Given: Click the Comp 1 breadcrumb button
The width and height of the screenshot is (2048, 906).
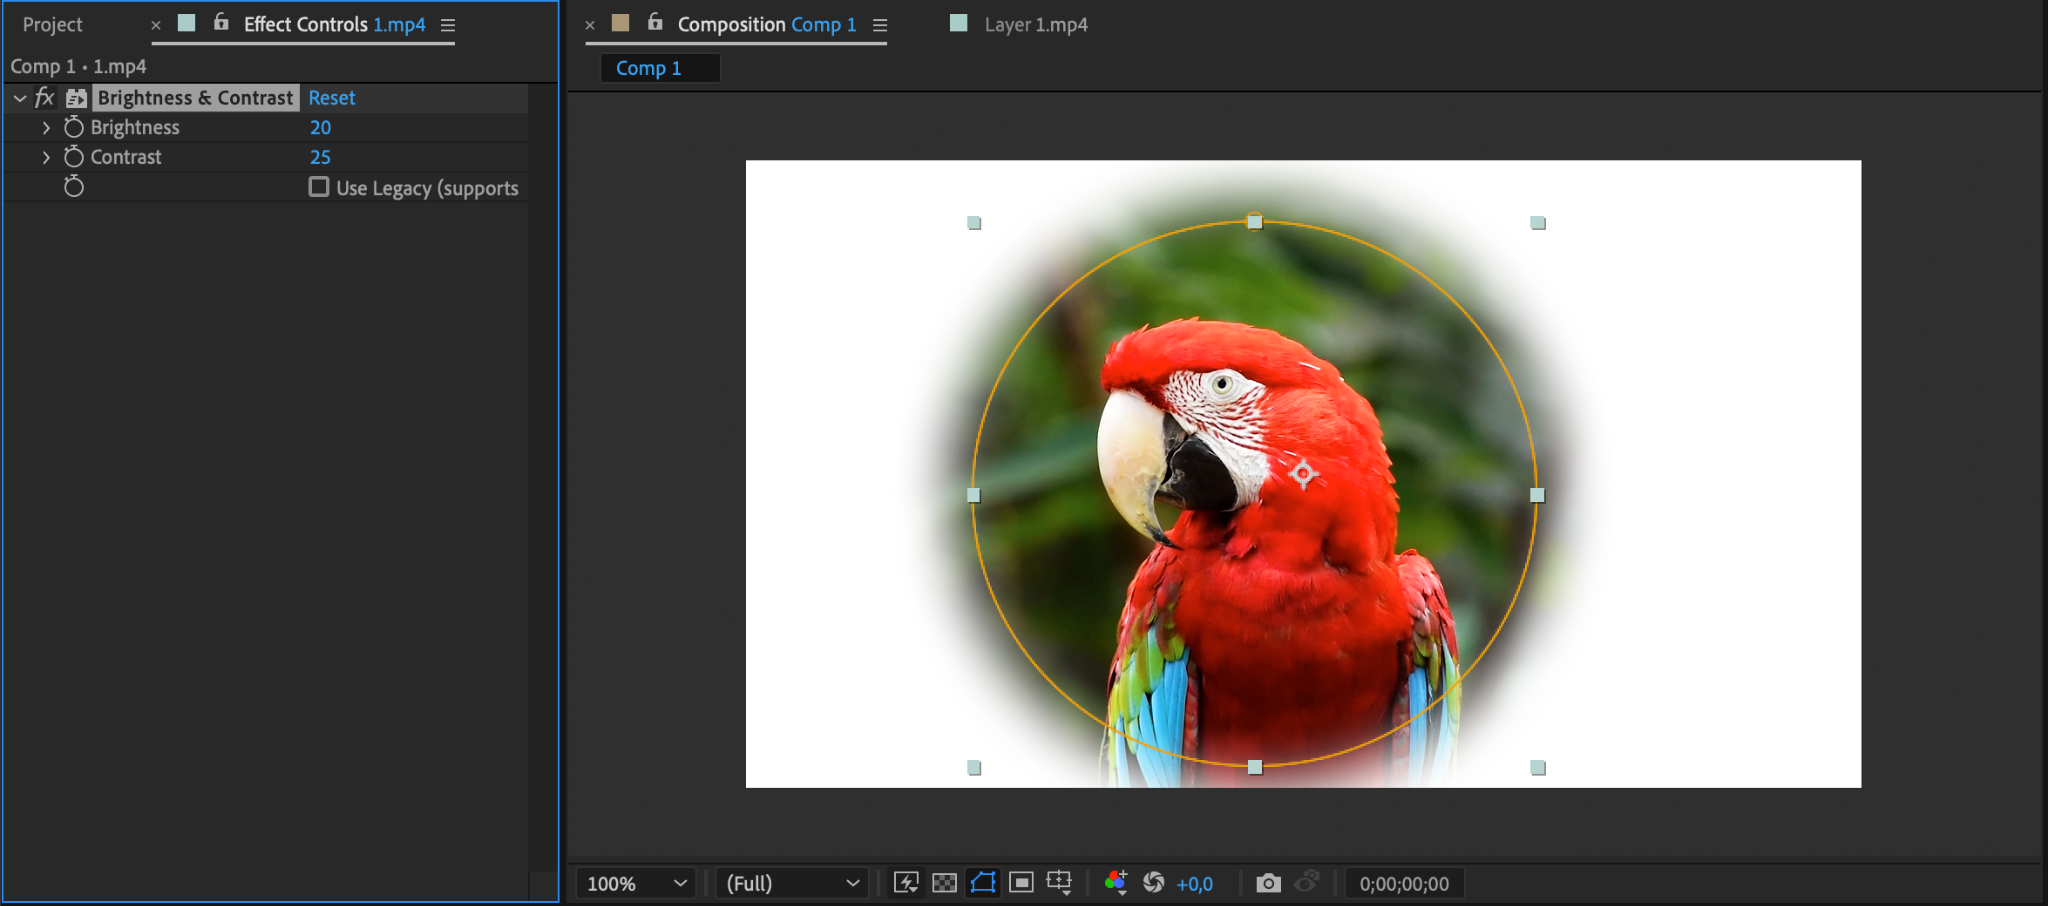Looking at the screenshot, I should (x=649, y=68).
